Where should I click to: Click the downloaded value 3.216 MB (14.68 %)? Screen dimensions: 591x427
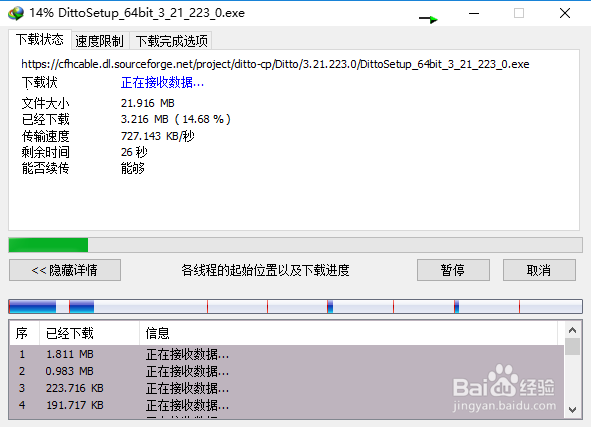176,119
